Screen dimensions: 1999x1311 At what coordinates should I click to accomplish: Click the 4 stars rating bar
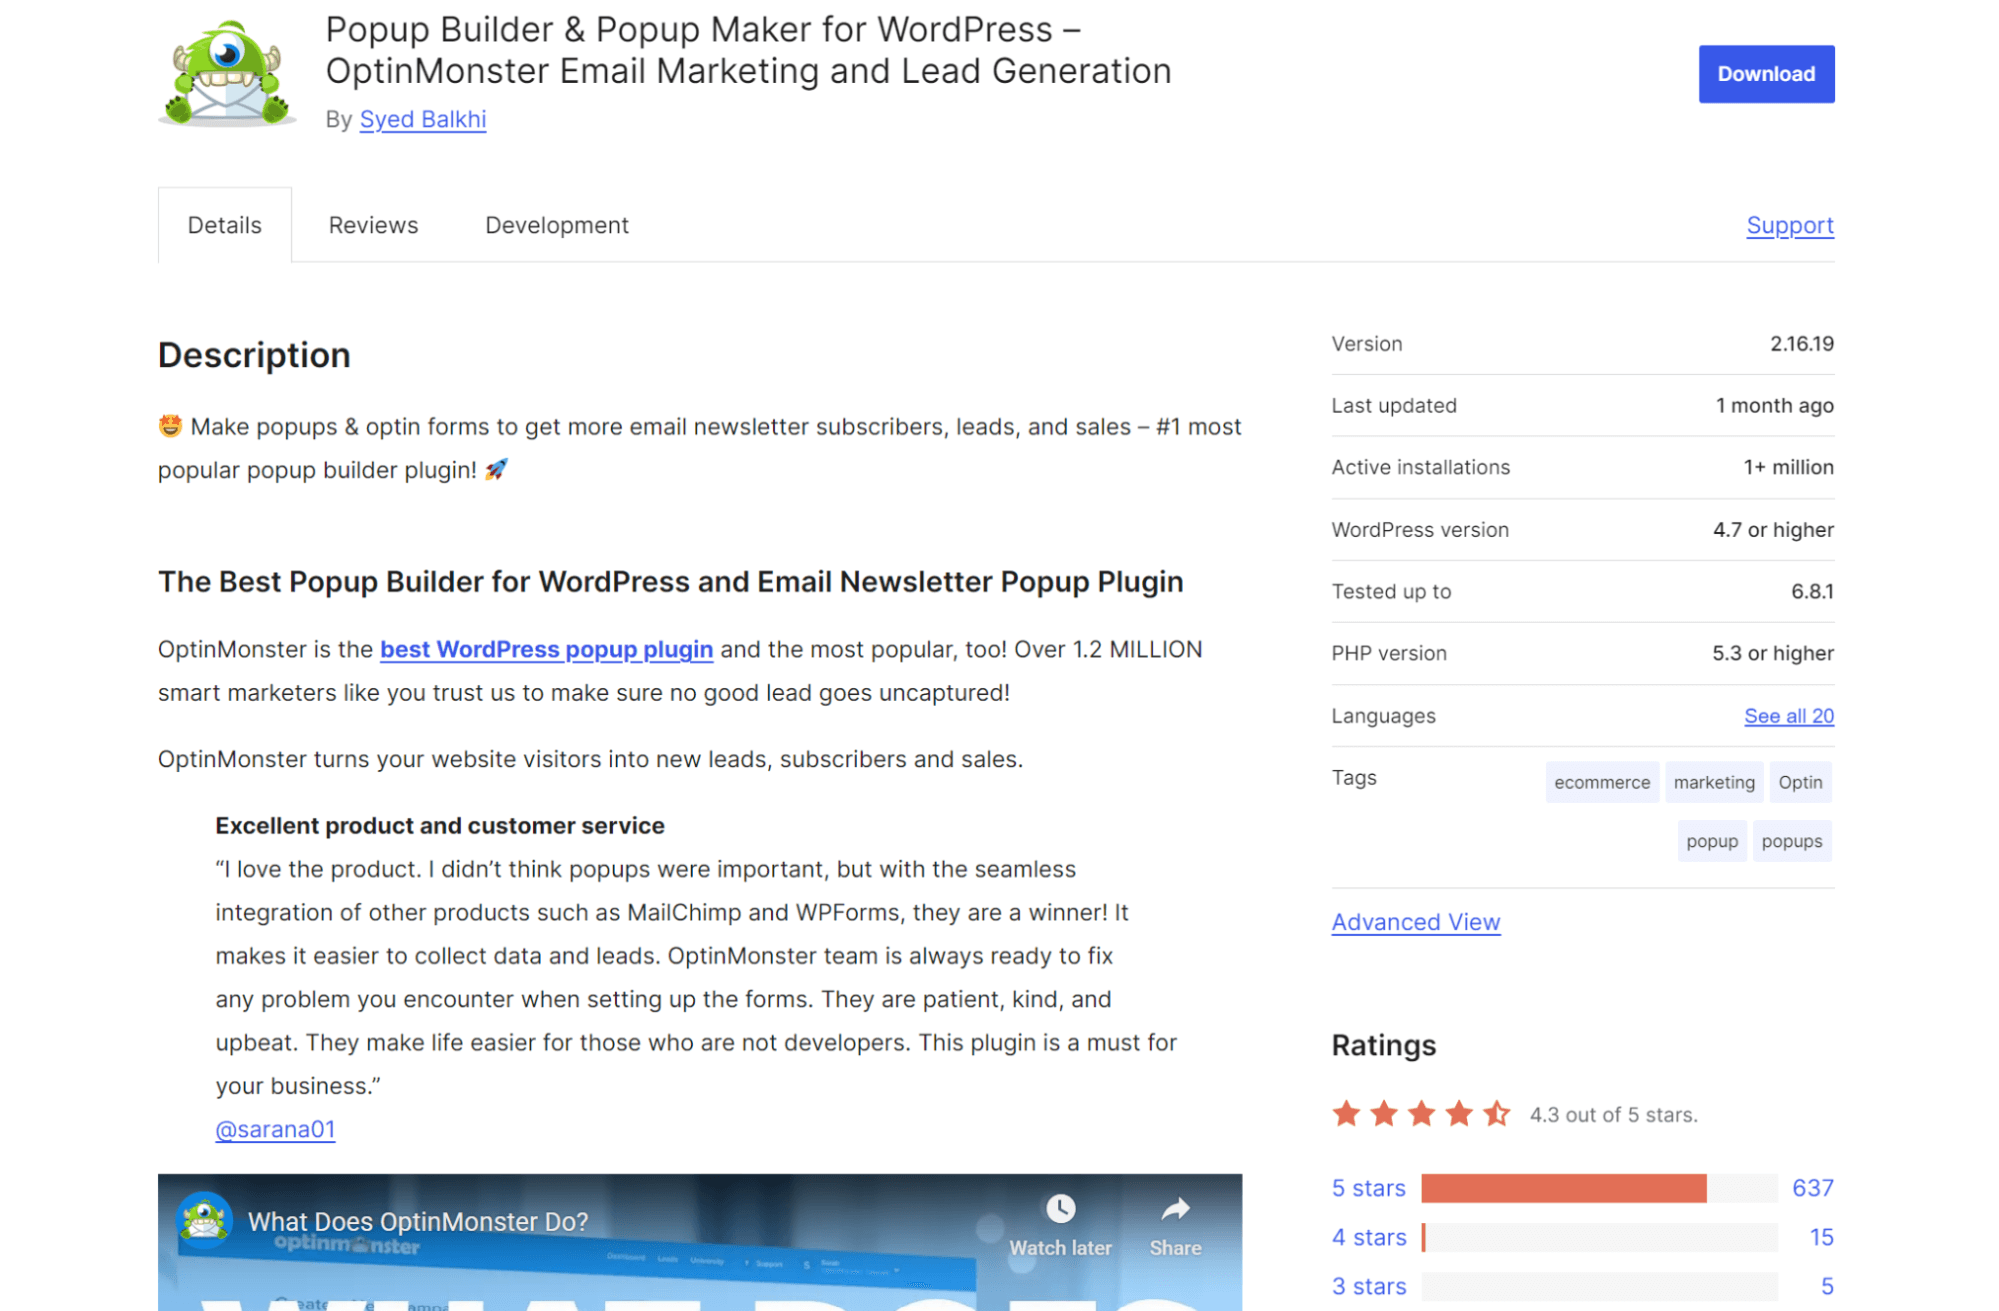tap(1599, 1237)
